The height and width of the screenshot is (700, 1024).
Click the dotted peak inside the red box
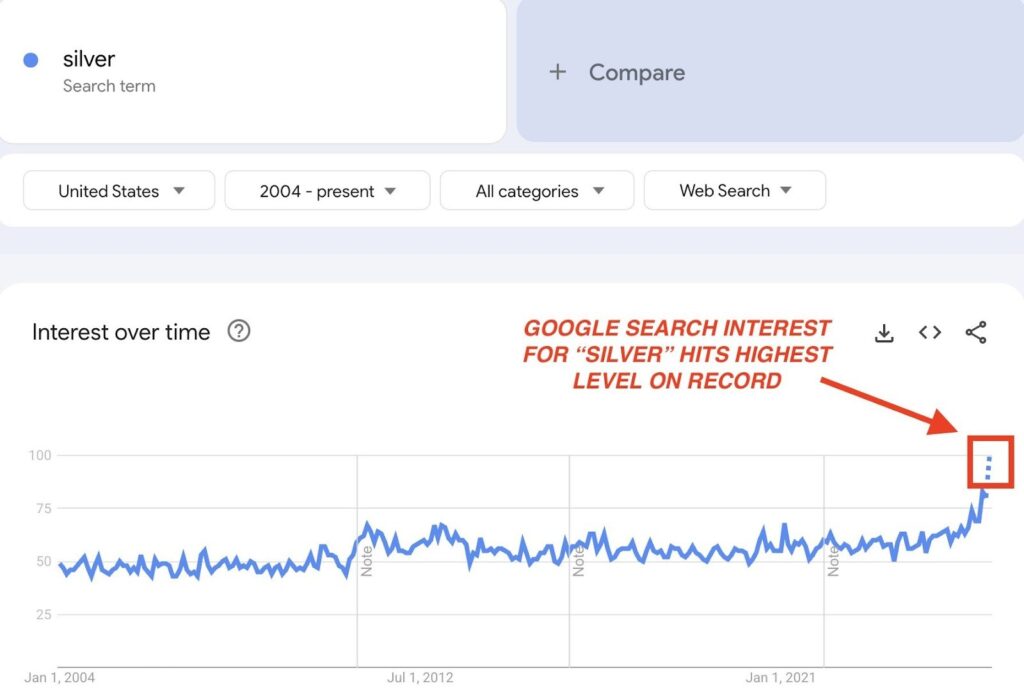point(989,467)
